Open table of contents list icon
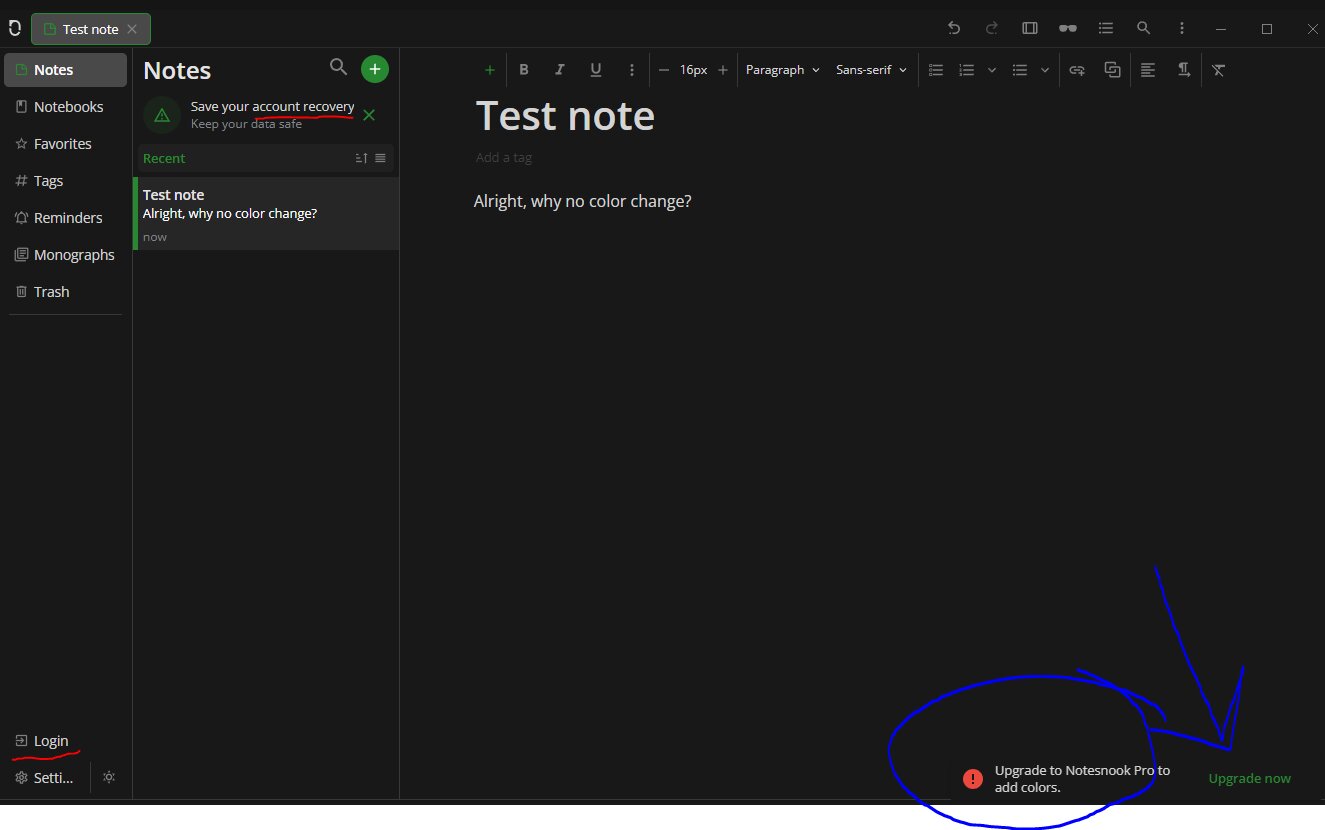 [1106, 28]
